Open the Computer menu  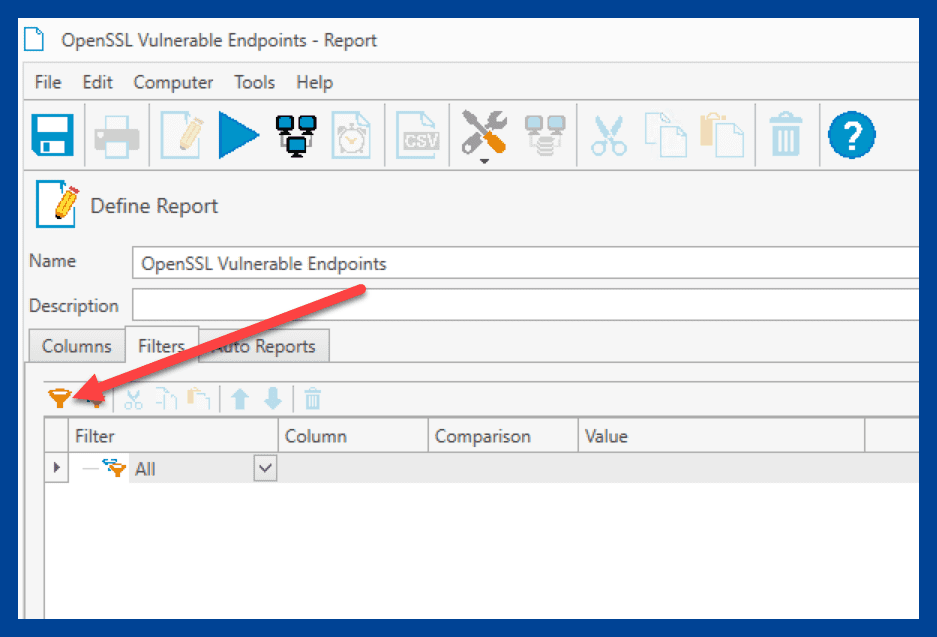coord(173,82)
